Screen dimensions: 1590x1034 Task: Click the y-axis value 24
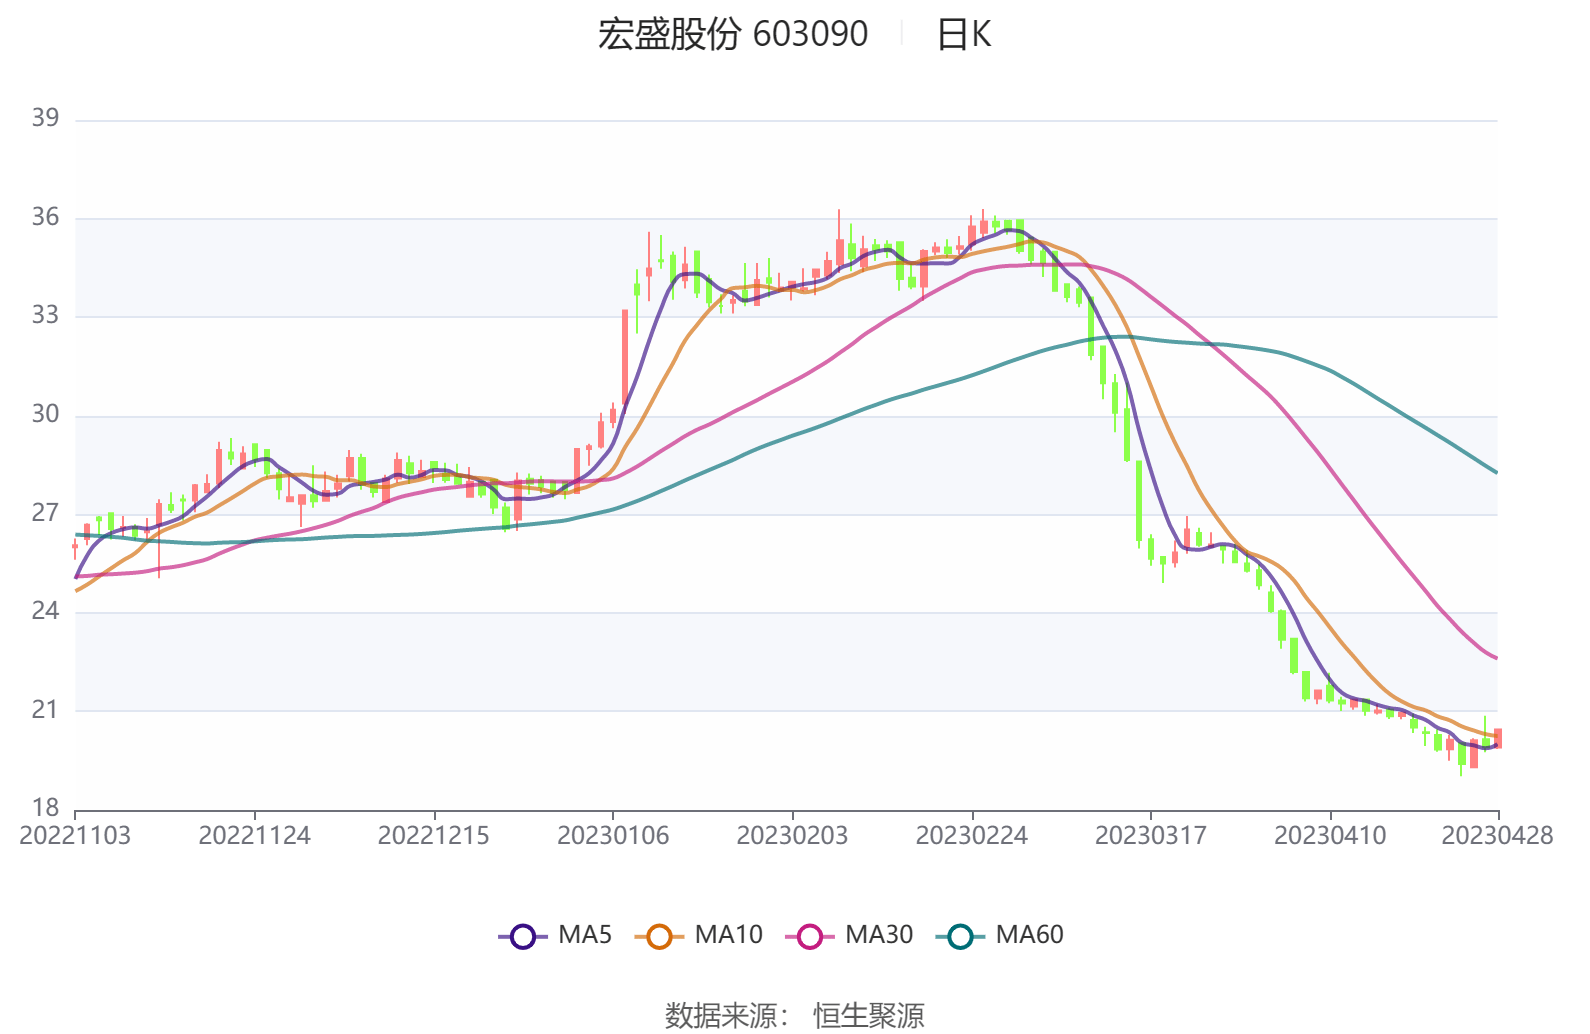pyautogui.click(x=45, y=611)
